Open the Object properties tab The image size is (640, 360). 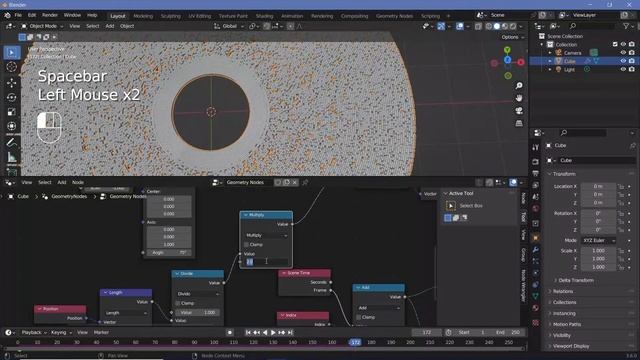pos(536,238)
